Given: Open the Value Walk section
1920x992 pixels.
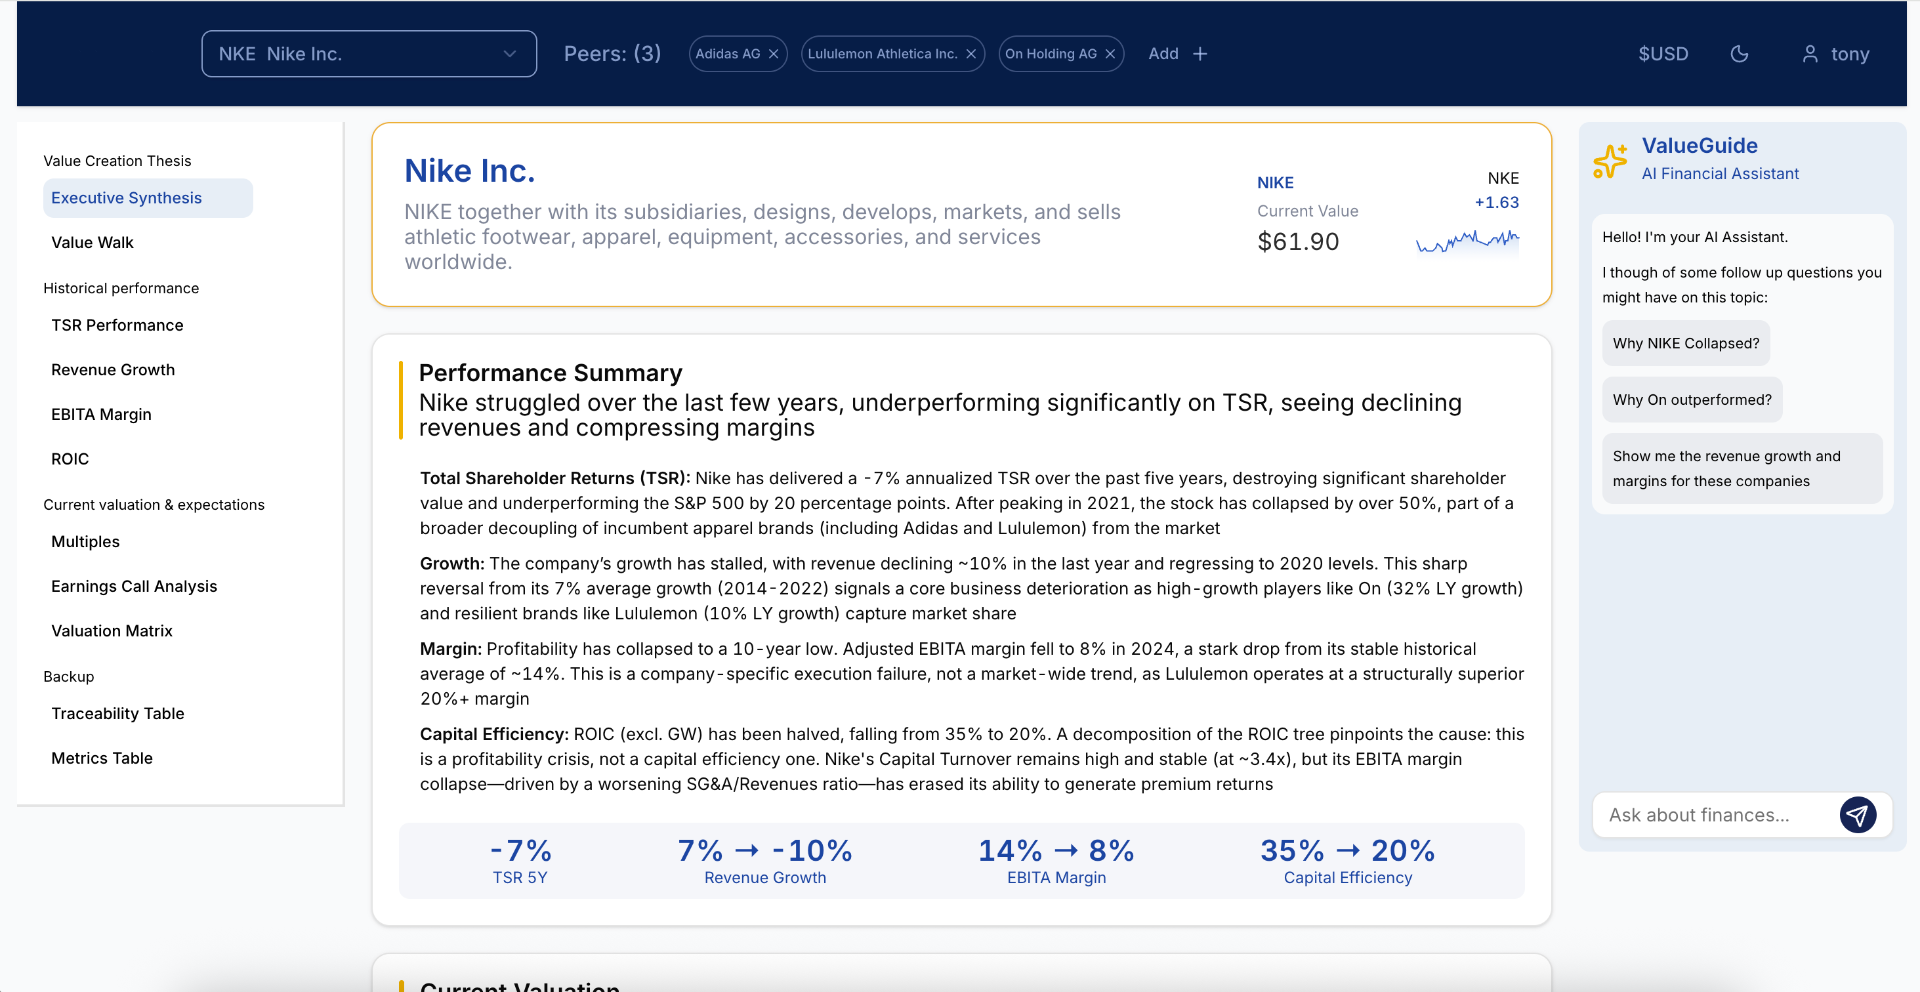Looking at the screenshot, I should coord(93,243).
